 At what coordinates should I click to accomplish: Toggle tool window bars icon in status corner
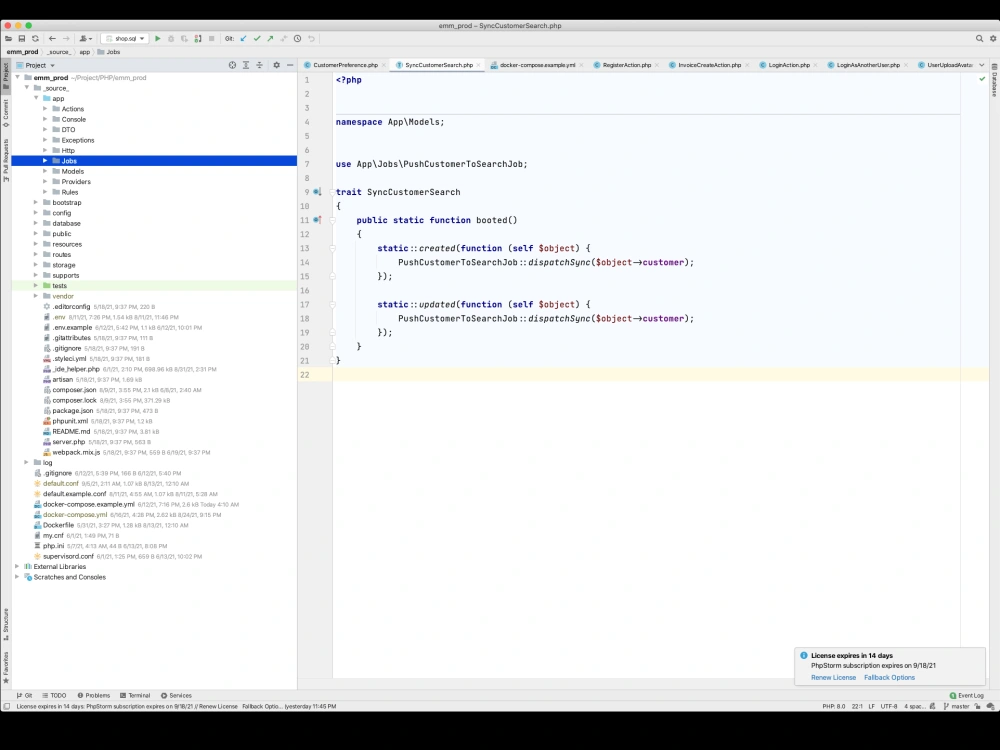click(6, 707)
